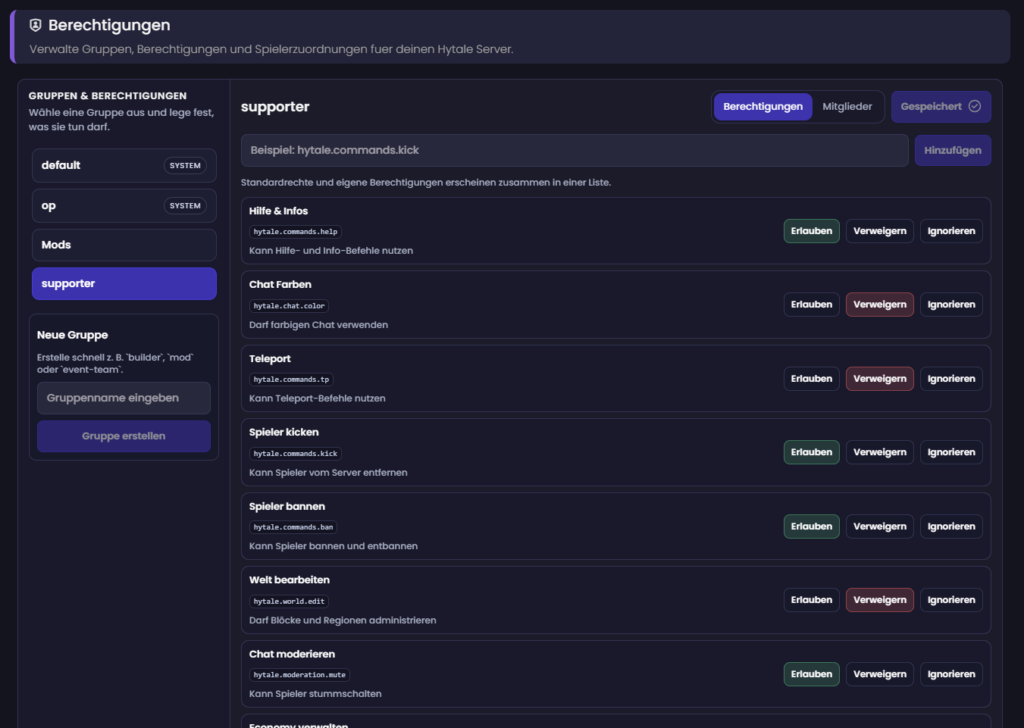Select the Mods group

click(x=124, y=245)
